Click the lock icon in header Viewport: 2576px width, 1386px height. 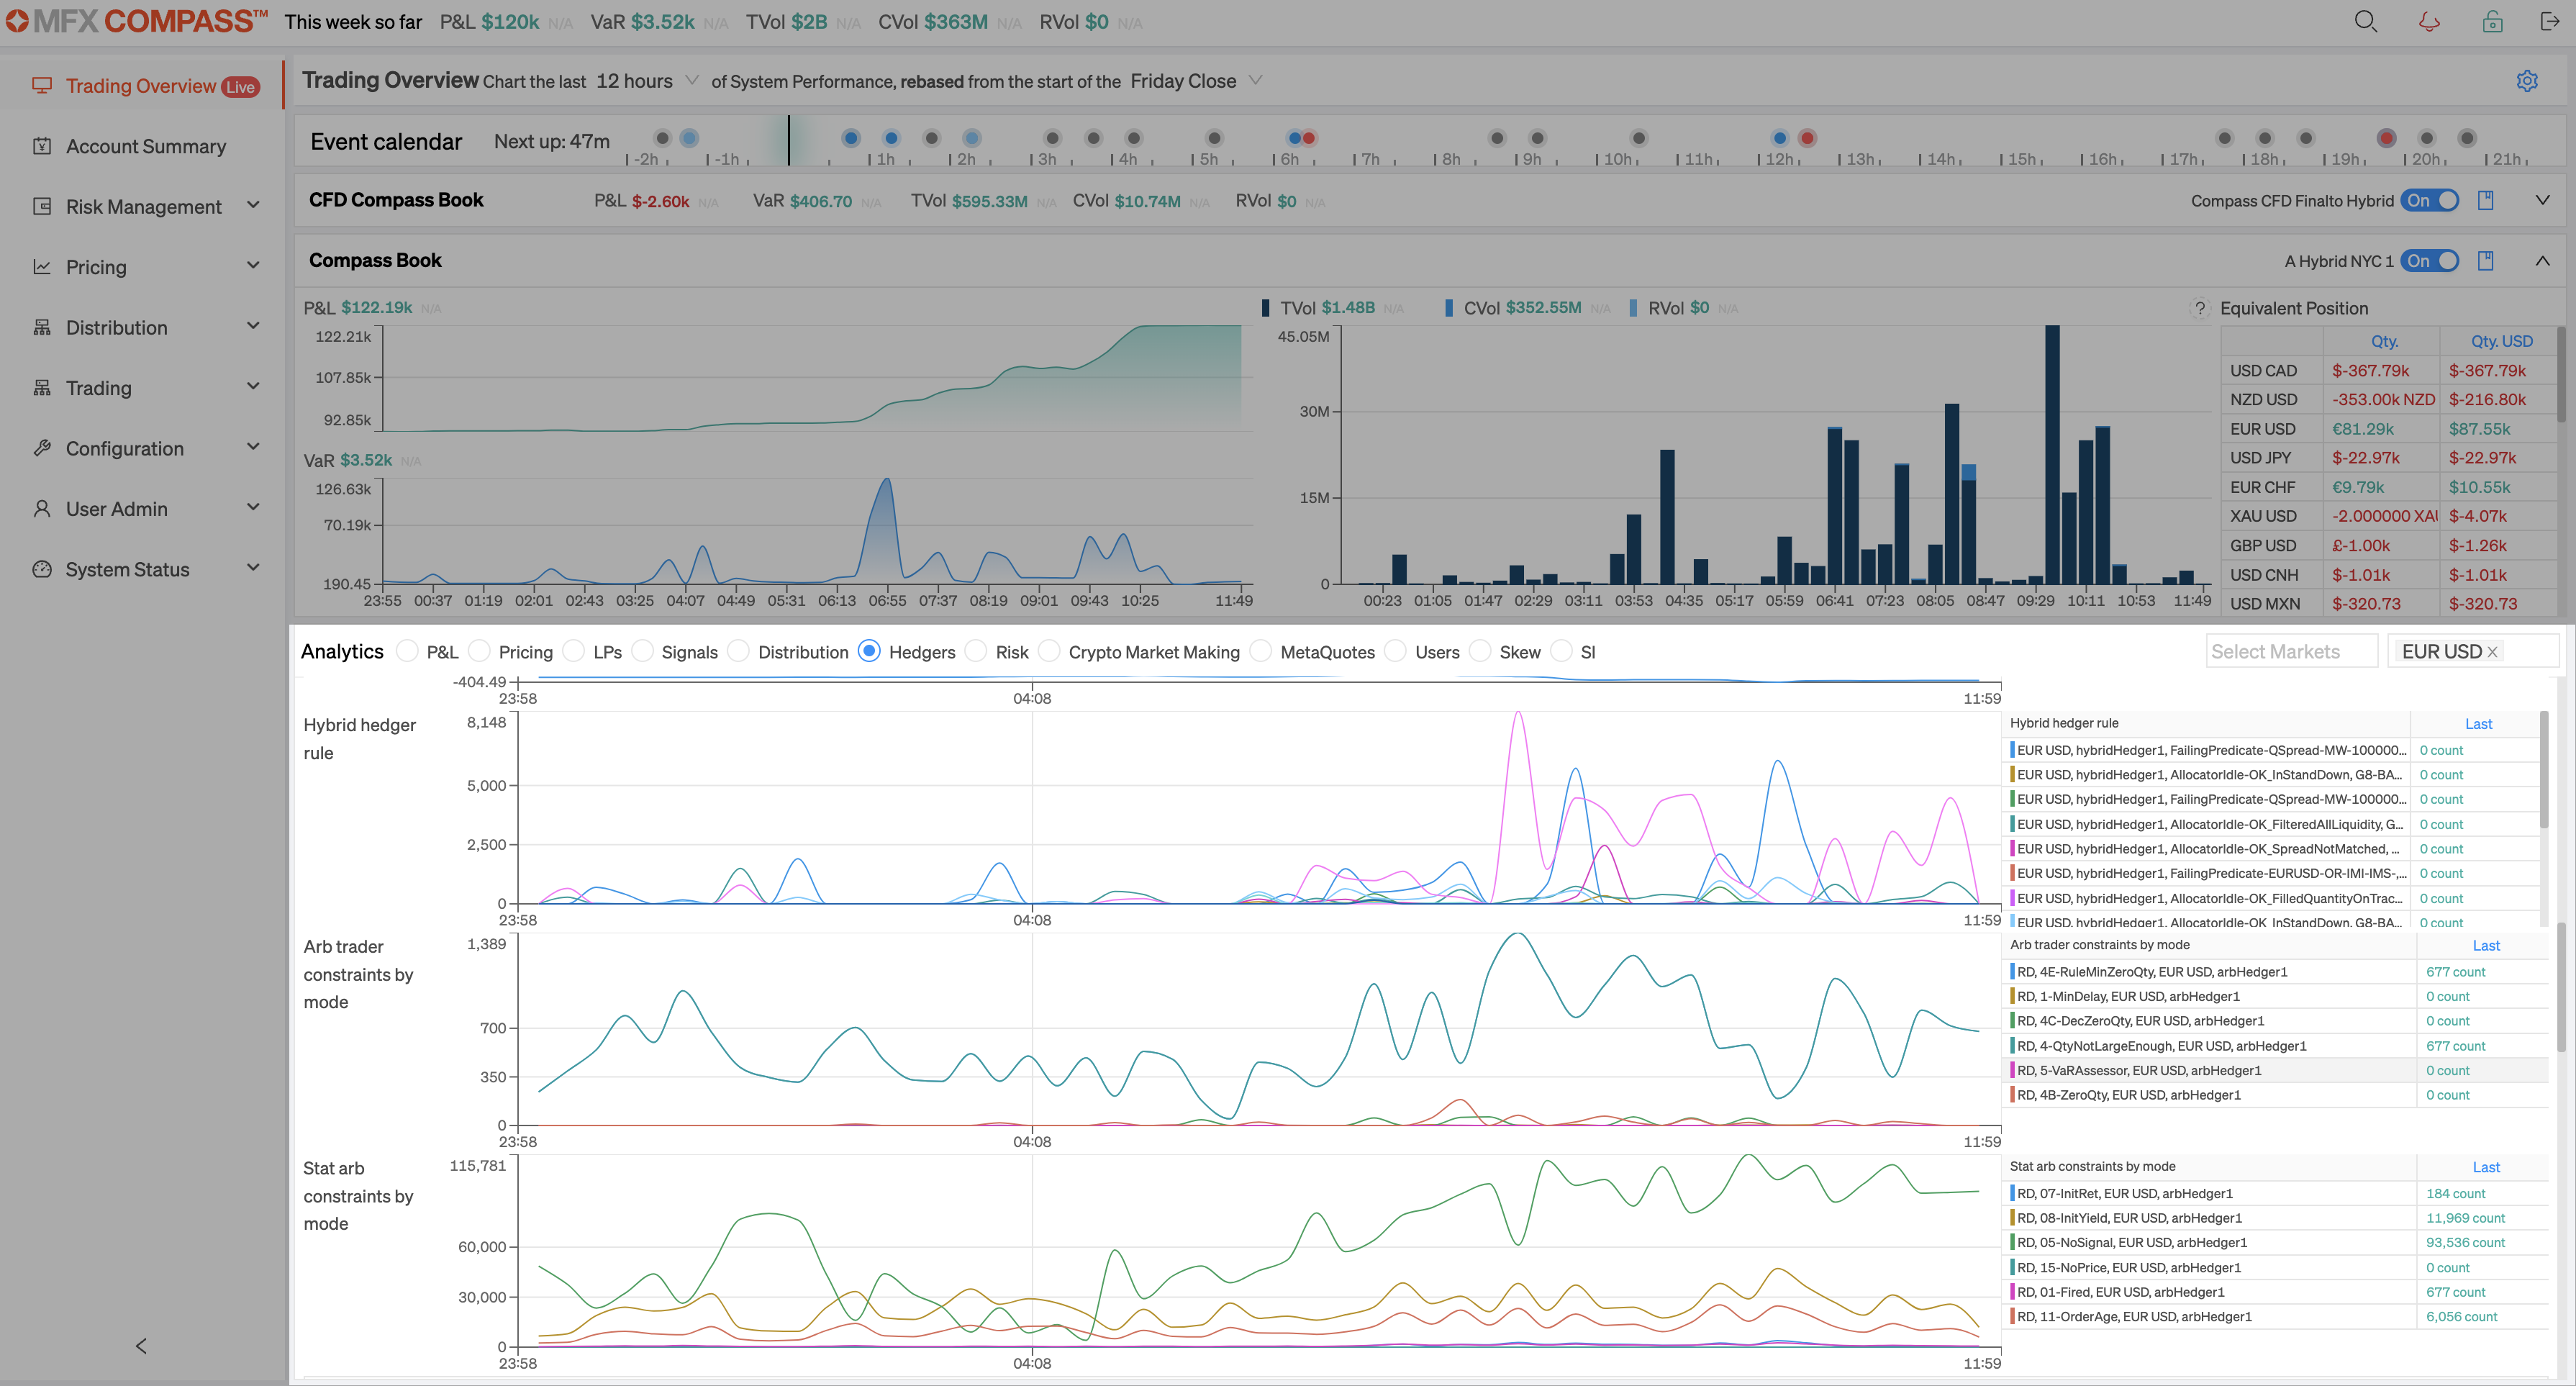[x=2492, y=22]
